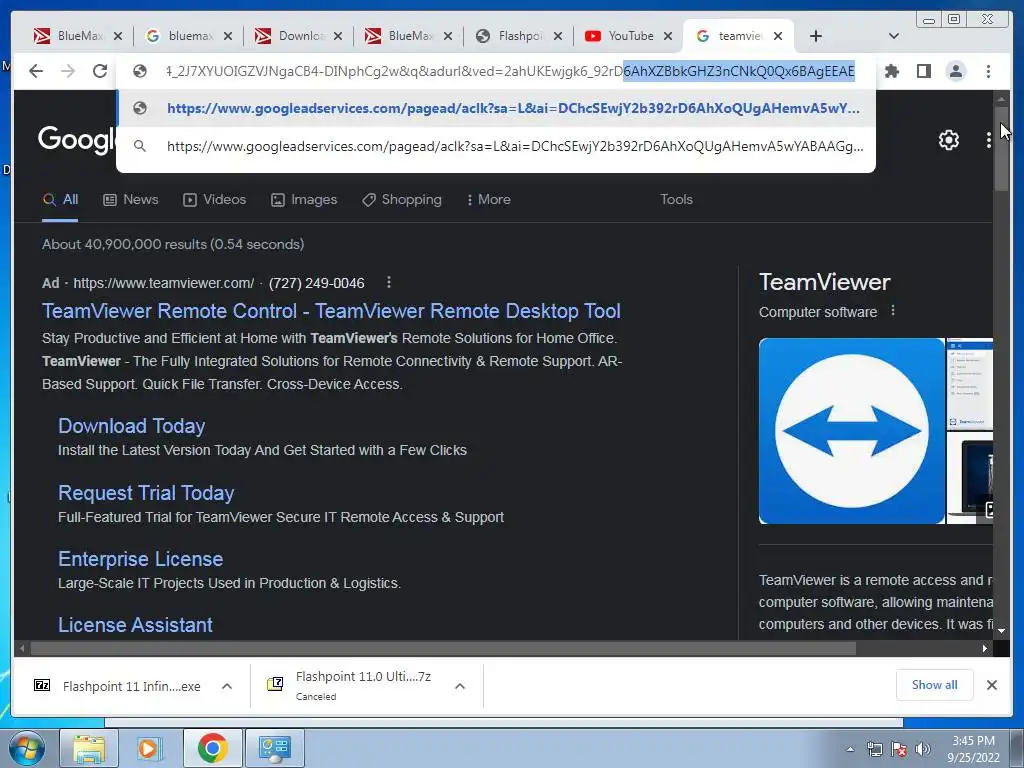Close the downloads bar

[991, 685]
